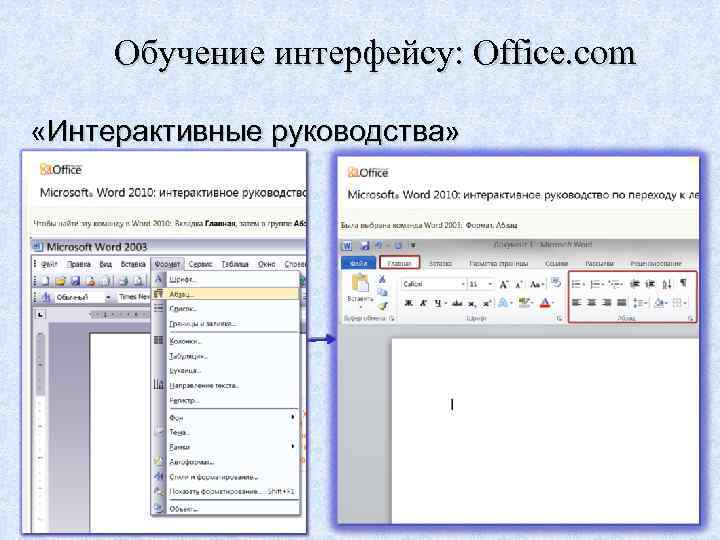The width and height of the screenshot is (720, 540).
Task: Open the Times New font box in Word 2003
Action: tap(134, 297)
